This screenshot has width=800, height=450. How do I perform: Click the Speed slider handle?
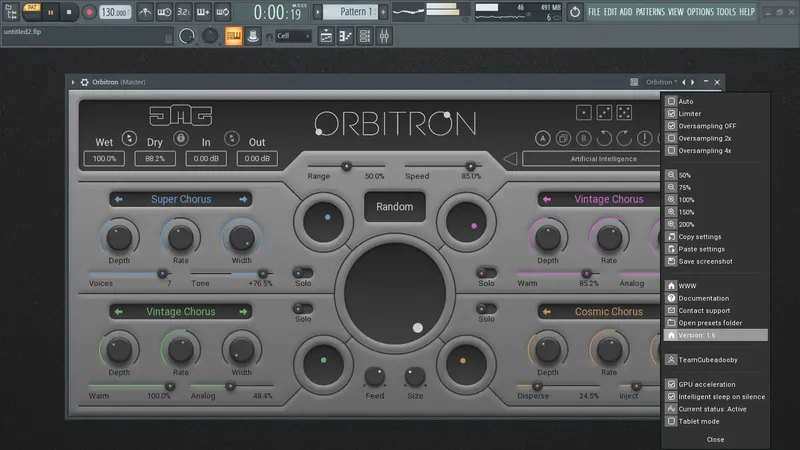coord(470,166)
